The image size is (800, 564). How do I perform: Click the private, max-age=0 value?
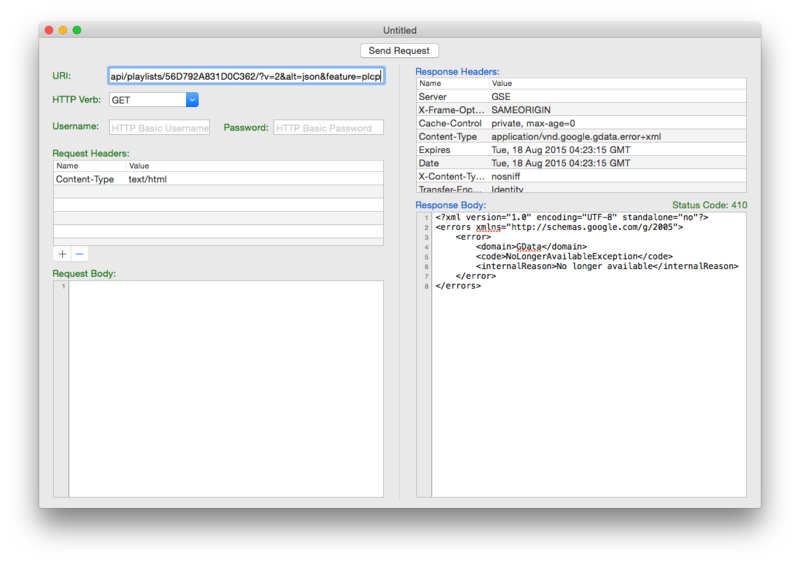click(x=533, y=123)
